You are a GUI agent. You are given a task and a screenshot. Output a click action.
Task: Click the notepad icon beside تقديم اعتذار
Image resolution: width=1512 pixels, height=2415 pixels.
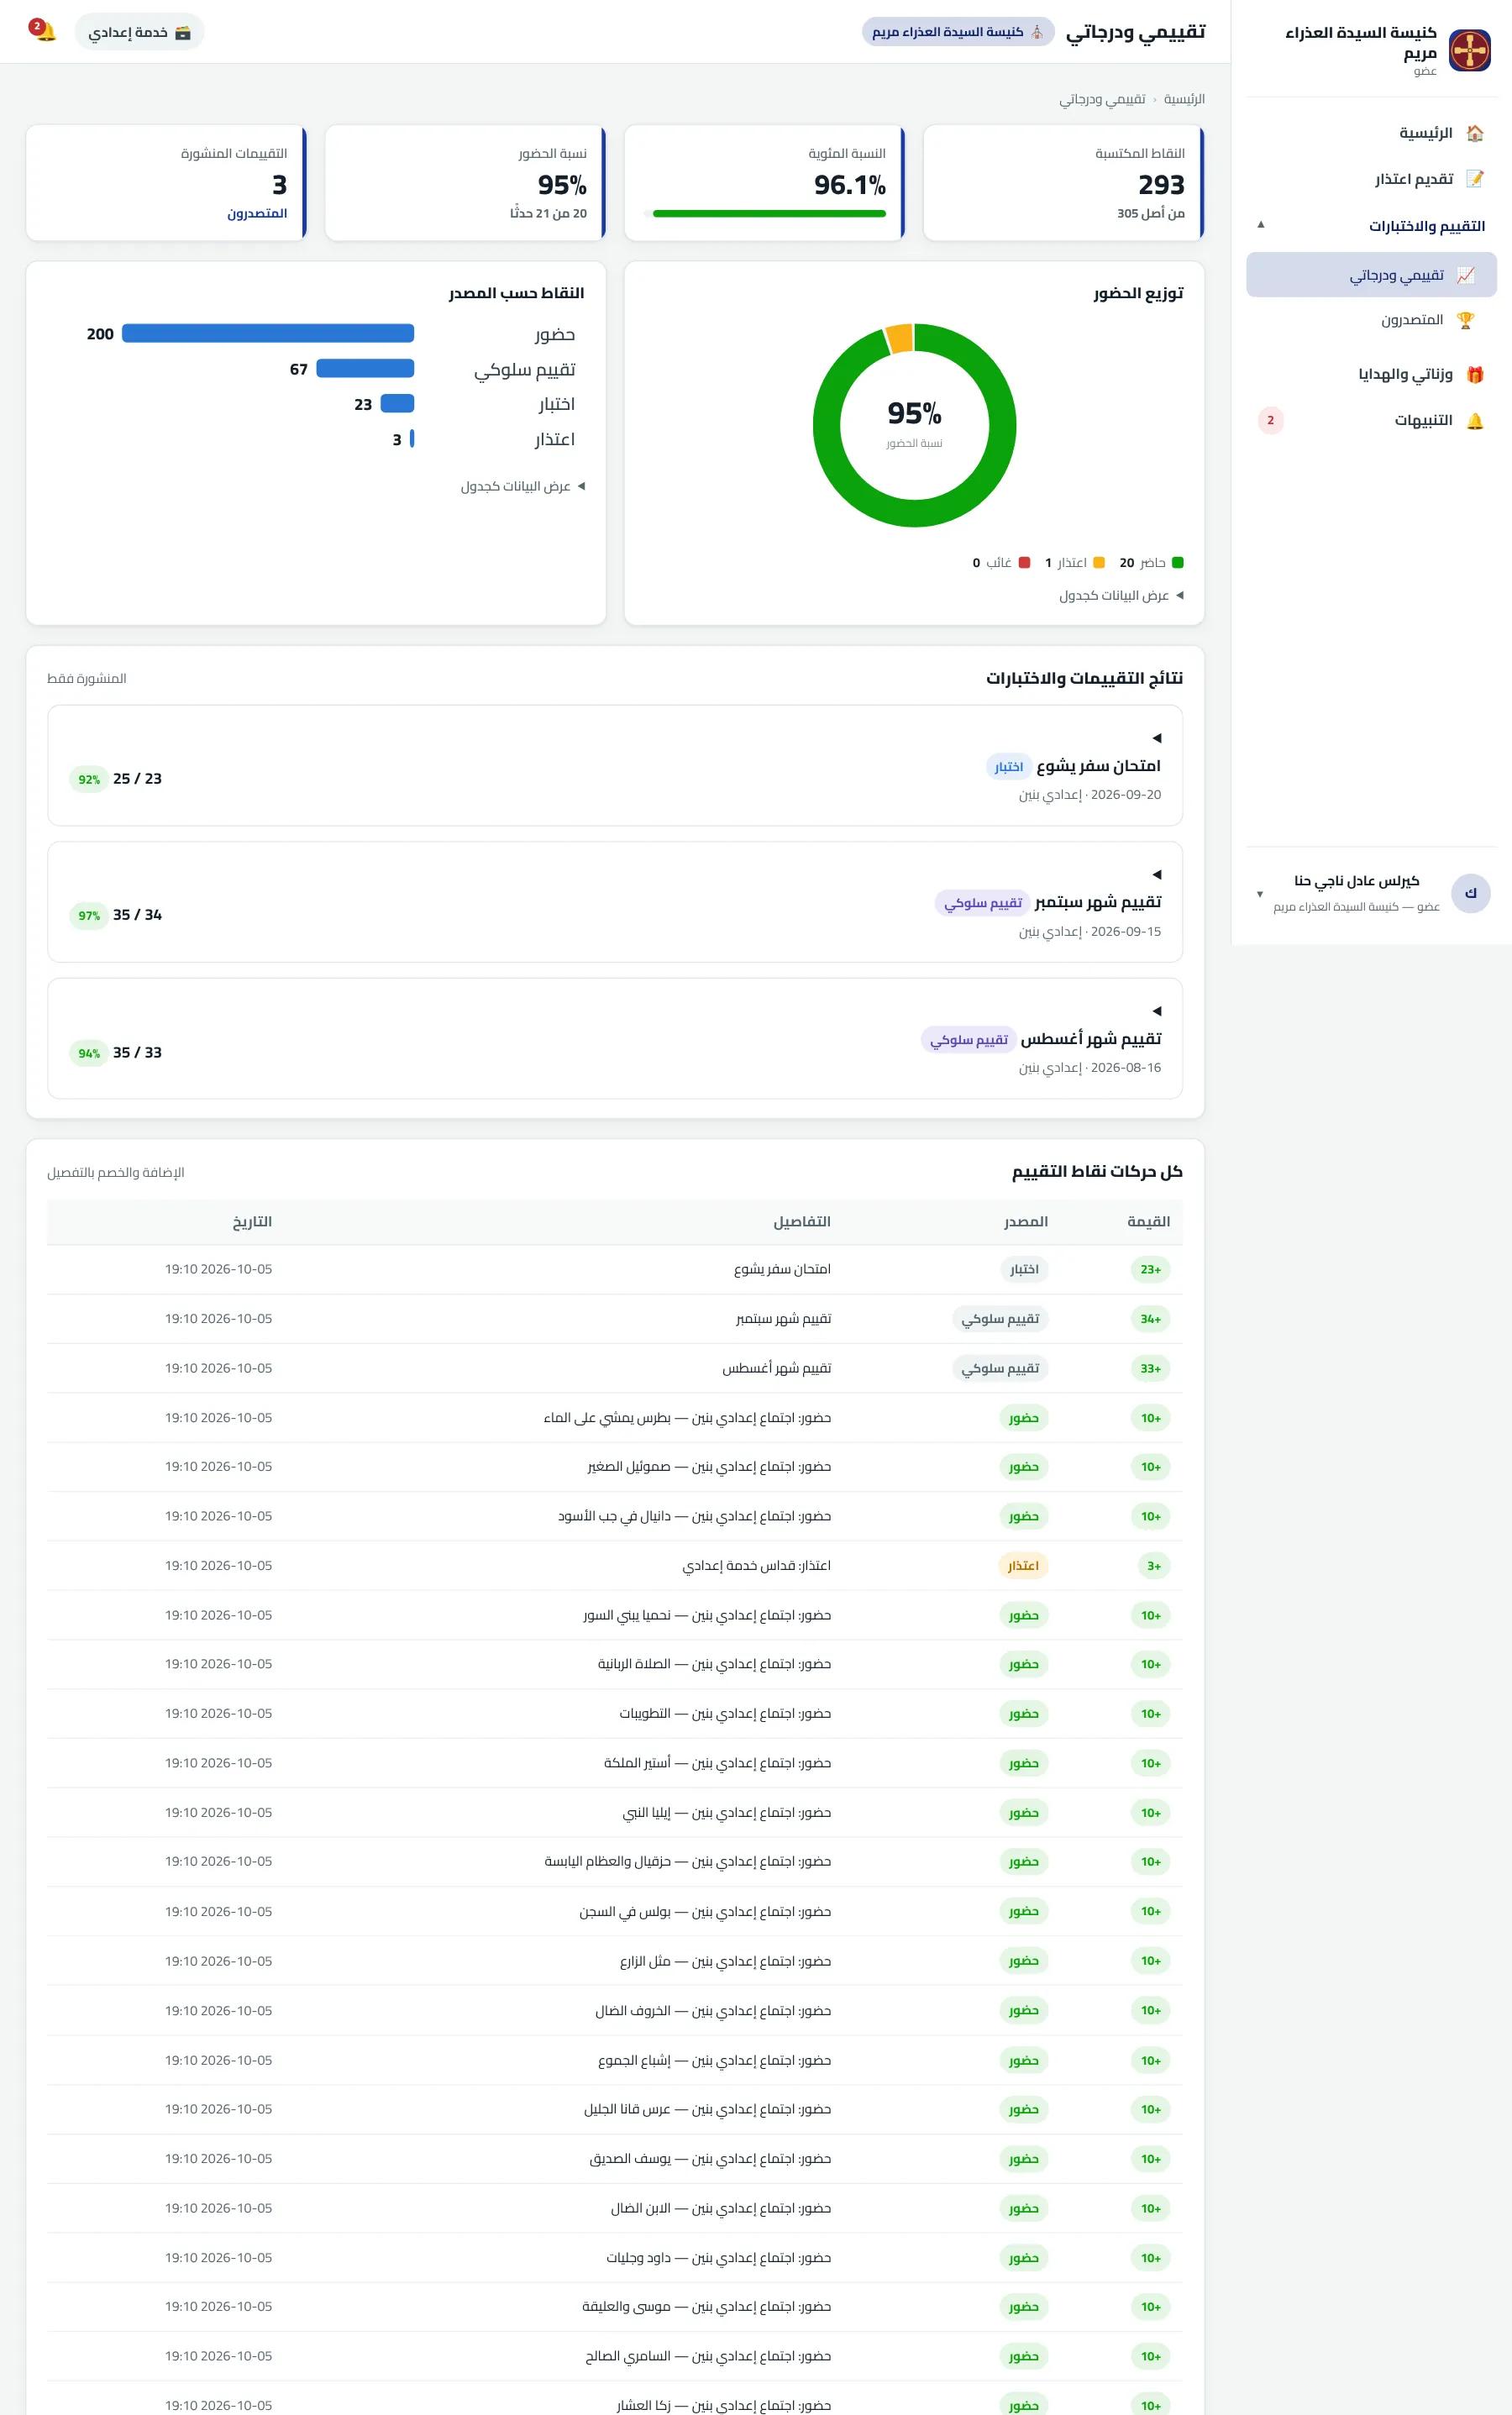pyautogui.click(x=1474, y=179)
